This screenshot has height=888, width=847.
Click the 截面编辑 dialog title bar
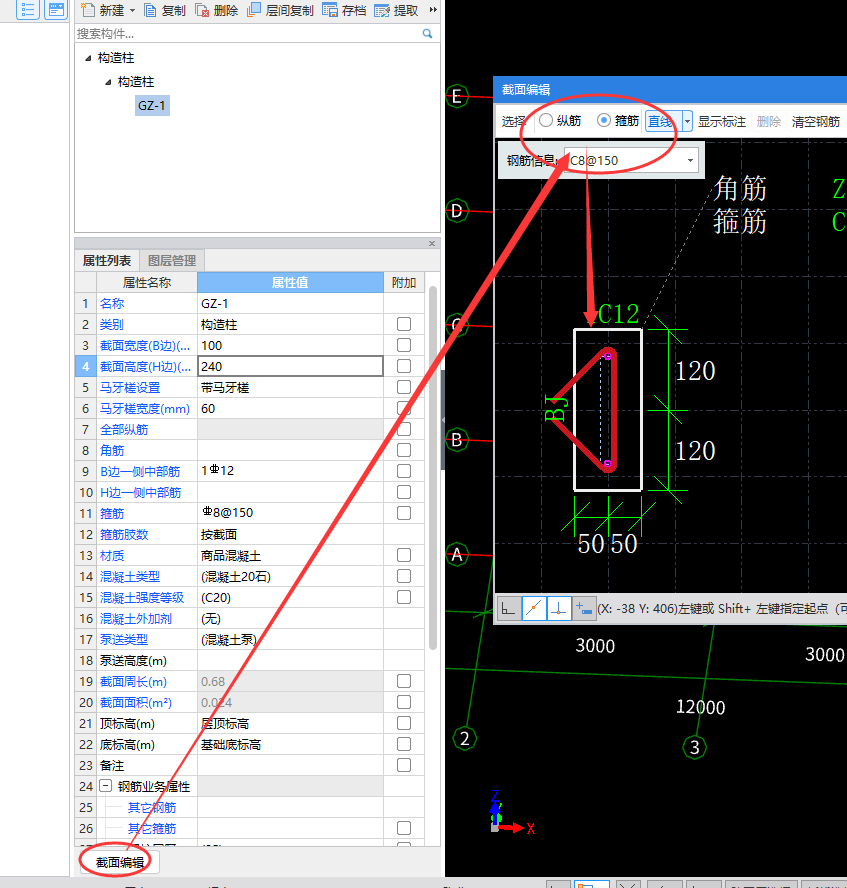pyautogui.click(x=670, y=89)
